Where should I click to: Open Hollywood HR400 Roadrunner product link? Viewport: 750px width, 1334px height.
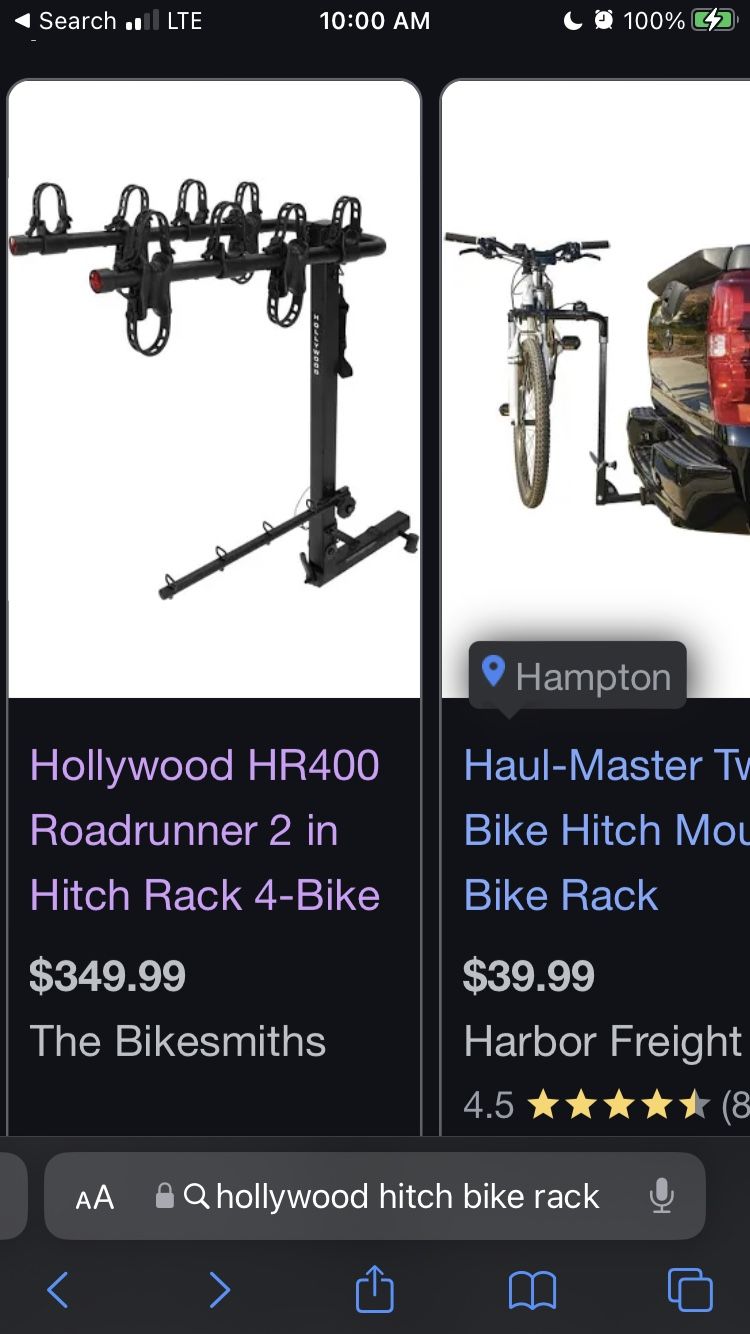(x=205, y=830)
